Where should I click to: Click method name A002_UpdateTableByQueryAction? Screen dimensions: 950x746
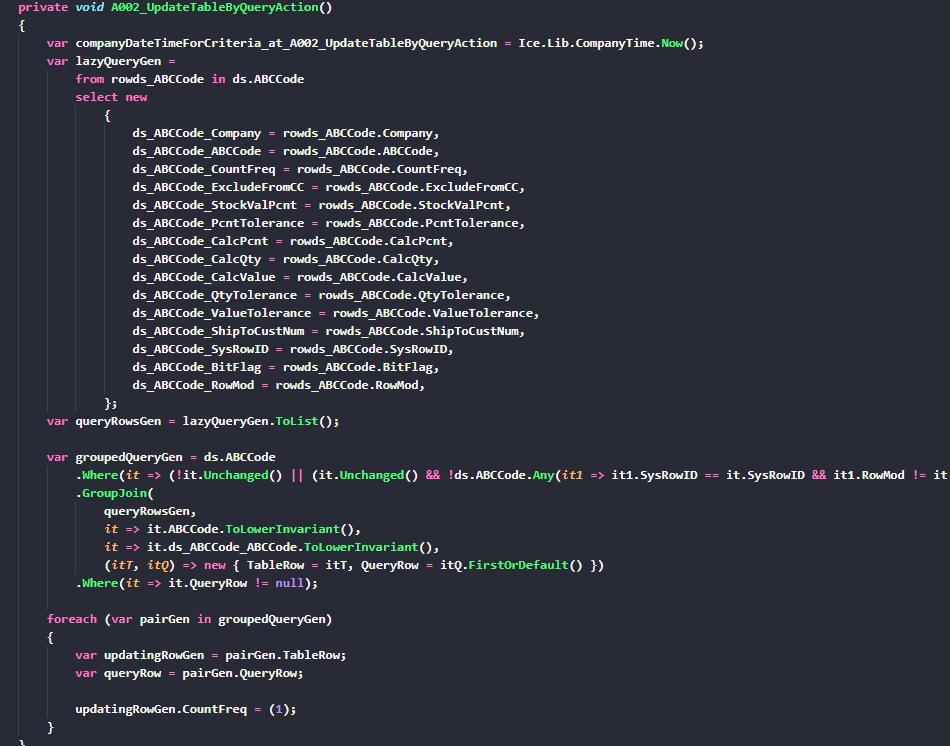coord(214,7)
